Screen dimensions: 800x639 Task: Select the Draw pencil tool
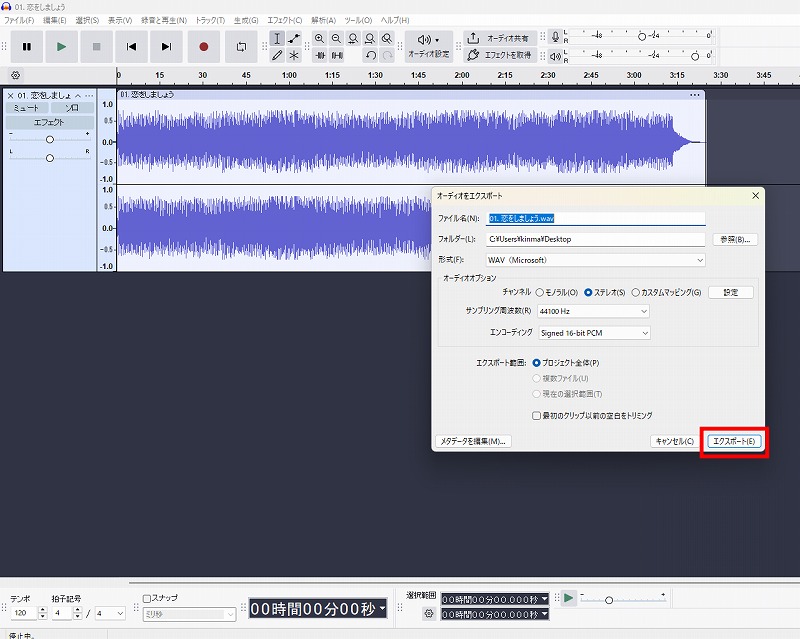(277, 55)
